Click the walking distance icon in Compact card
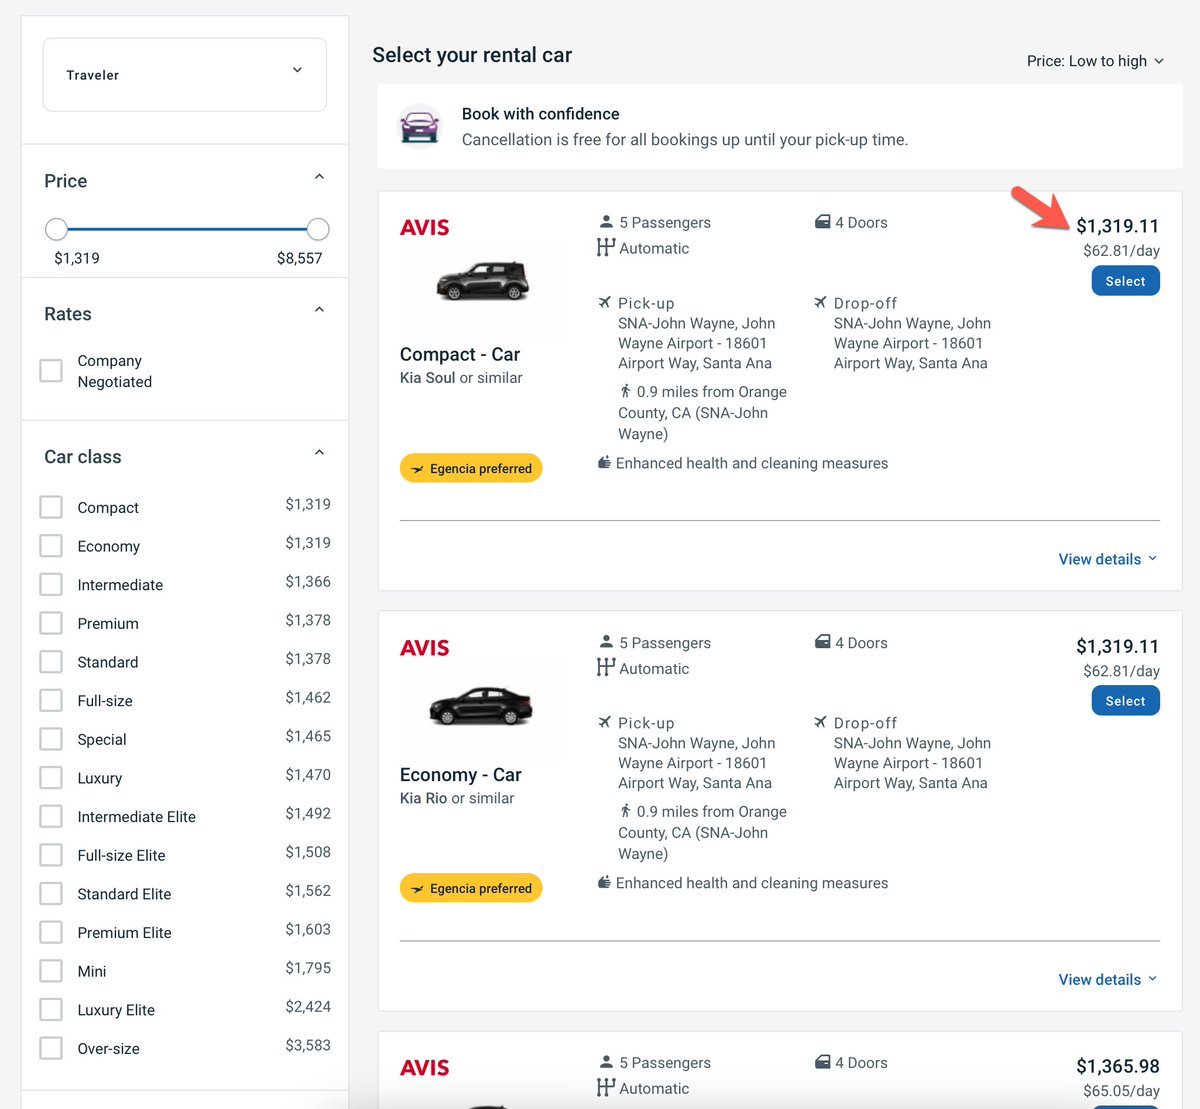 click(626, 391)
